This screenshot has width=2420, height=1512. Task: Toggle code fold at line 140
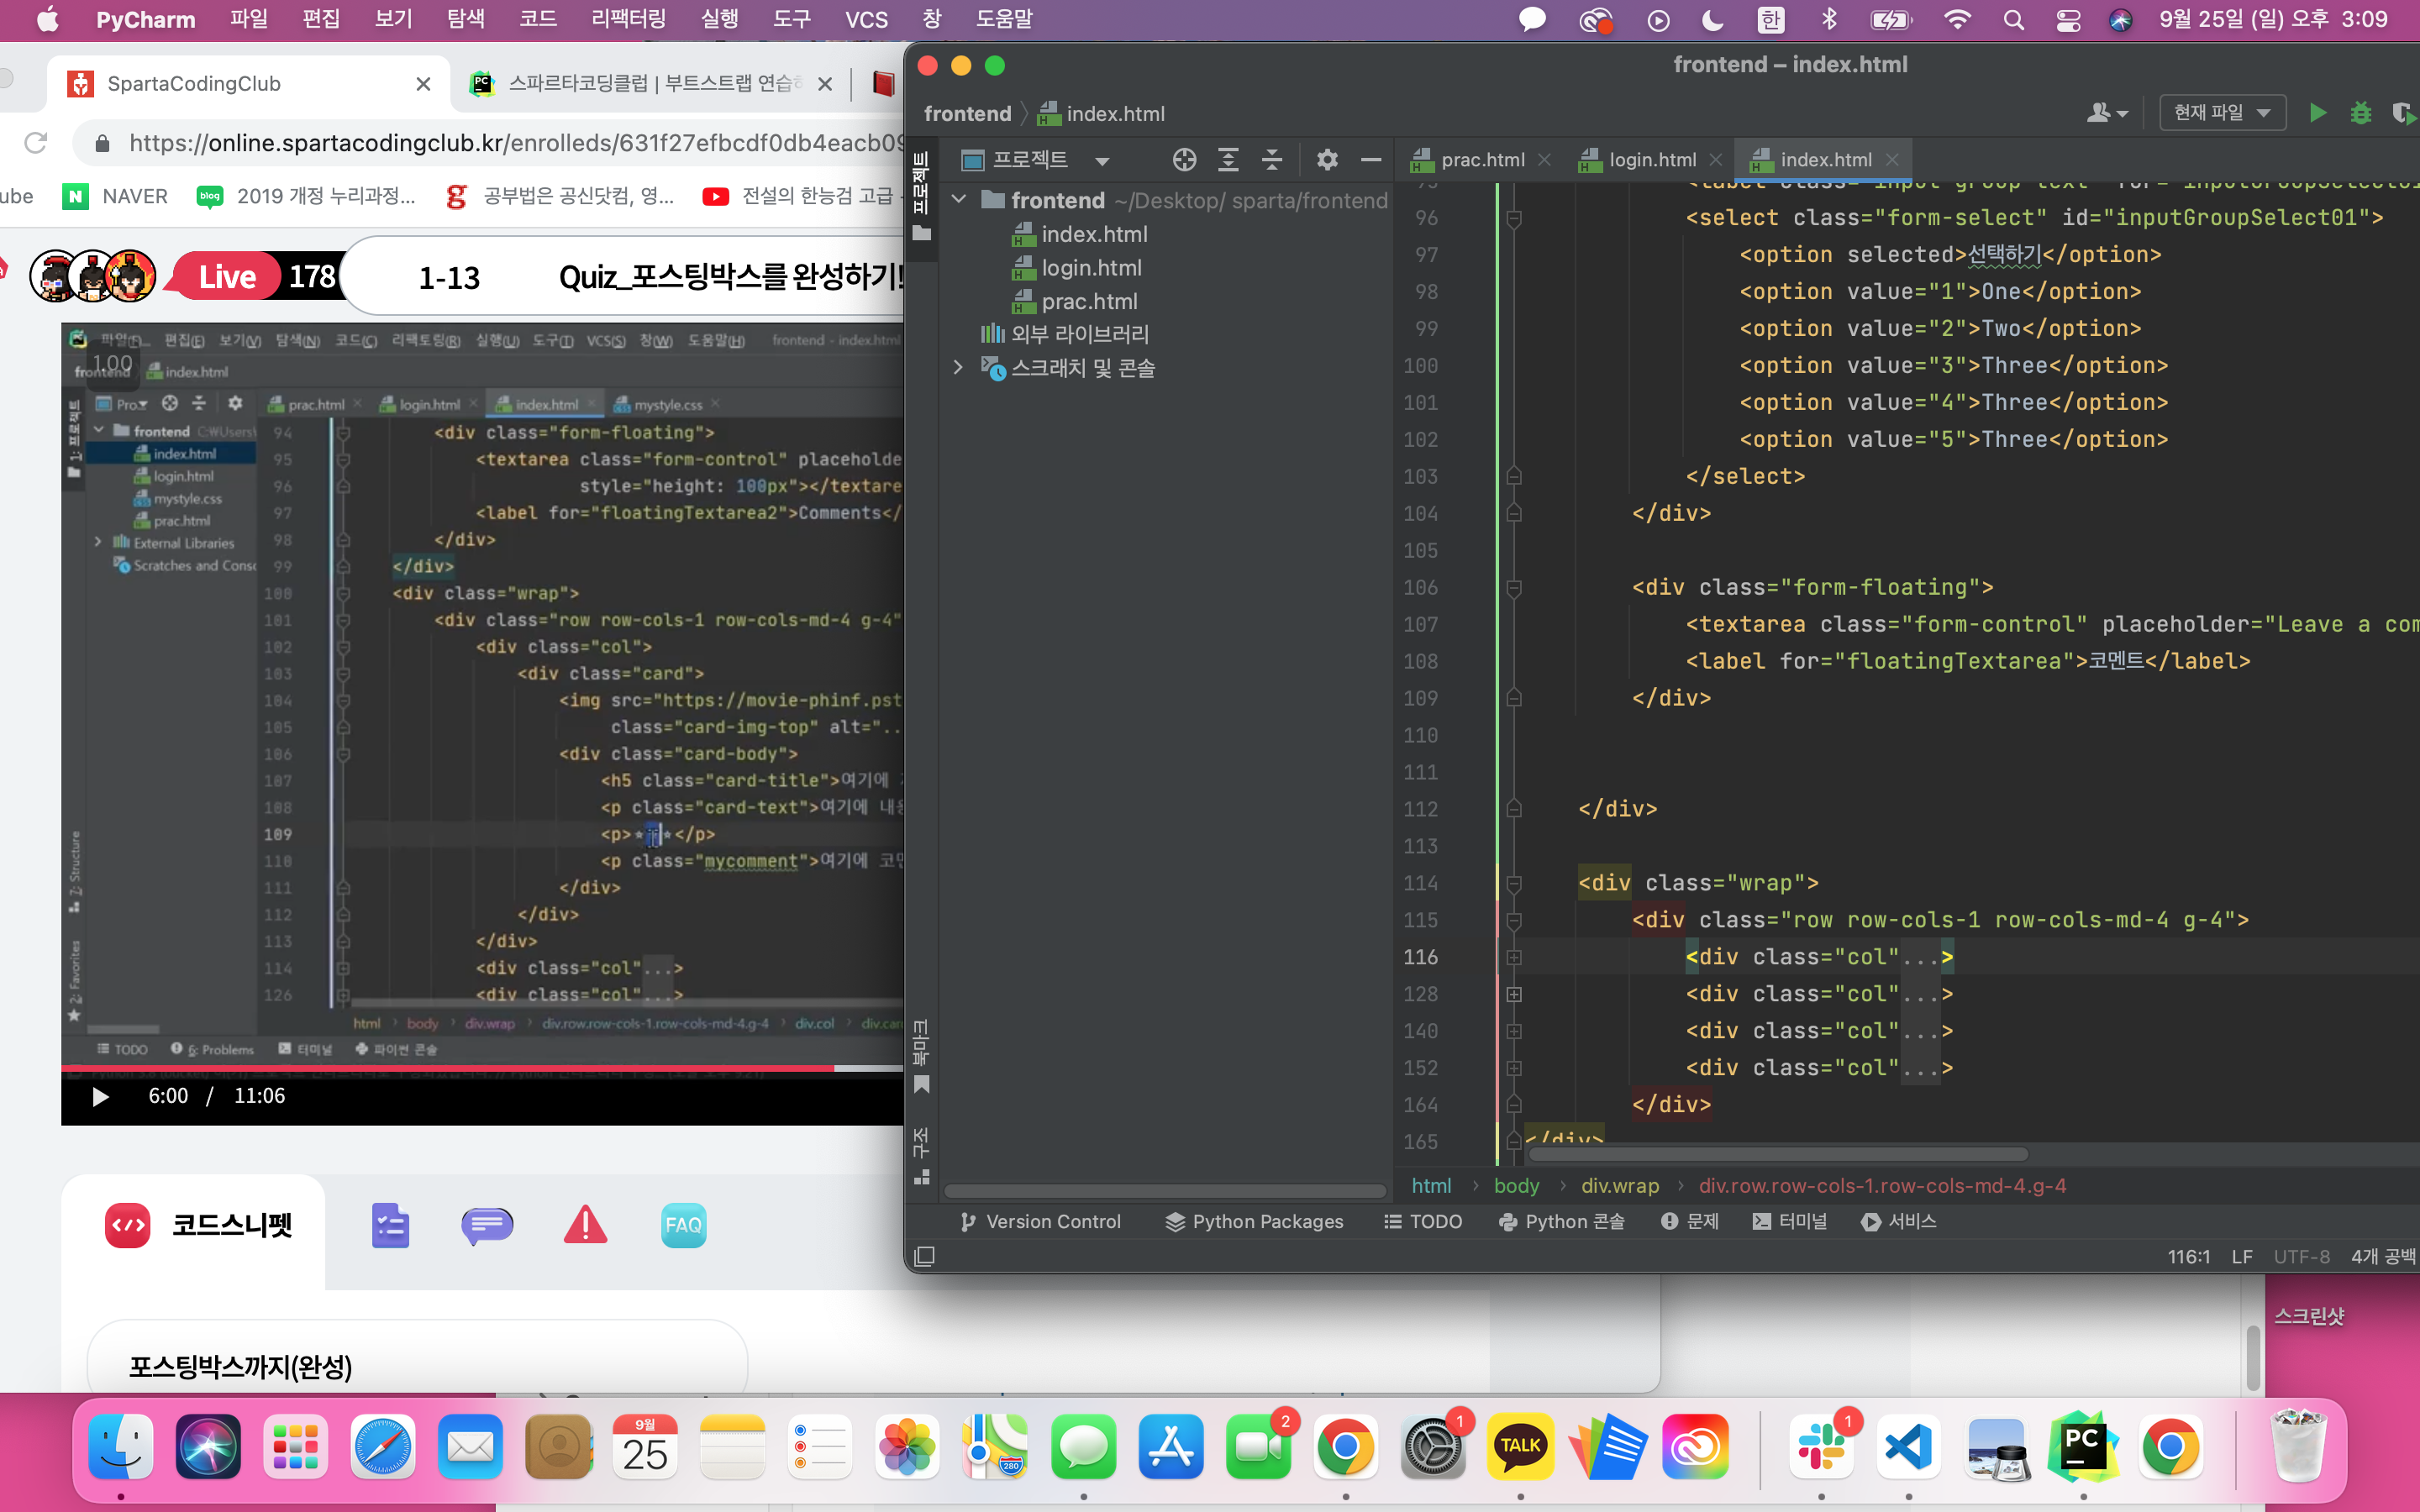tap(1514, 1031)
